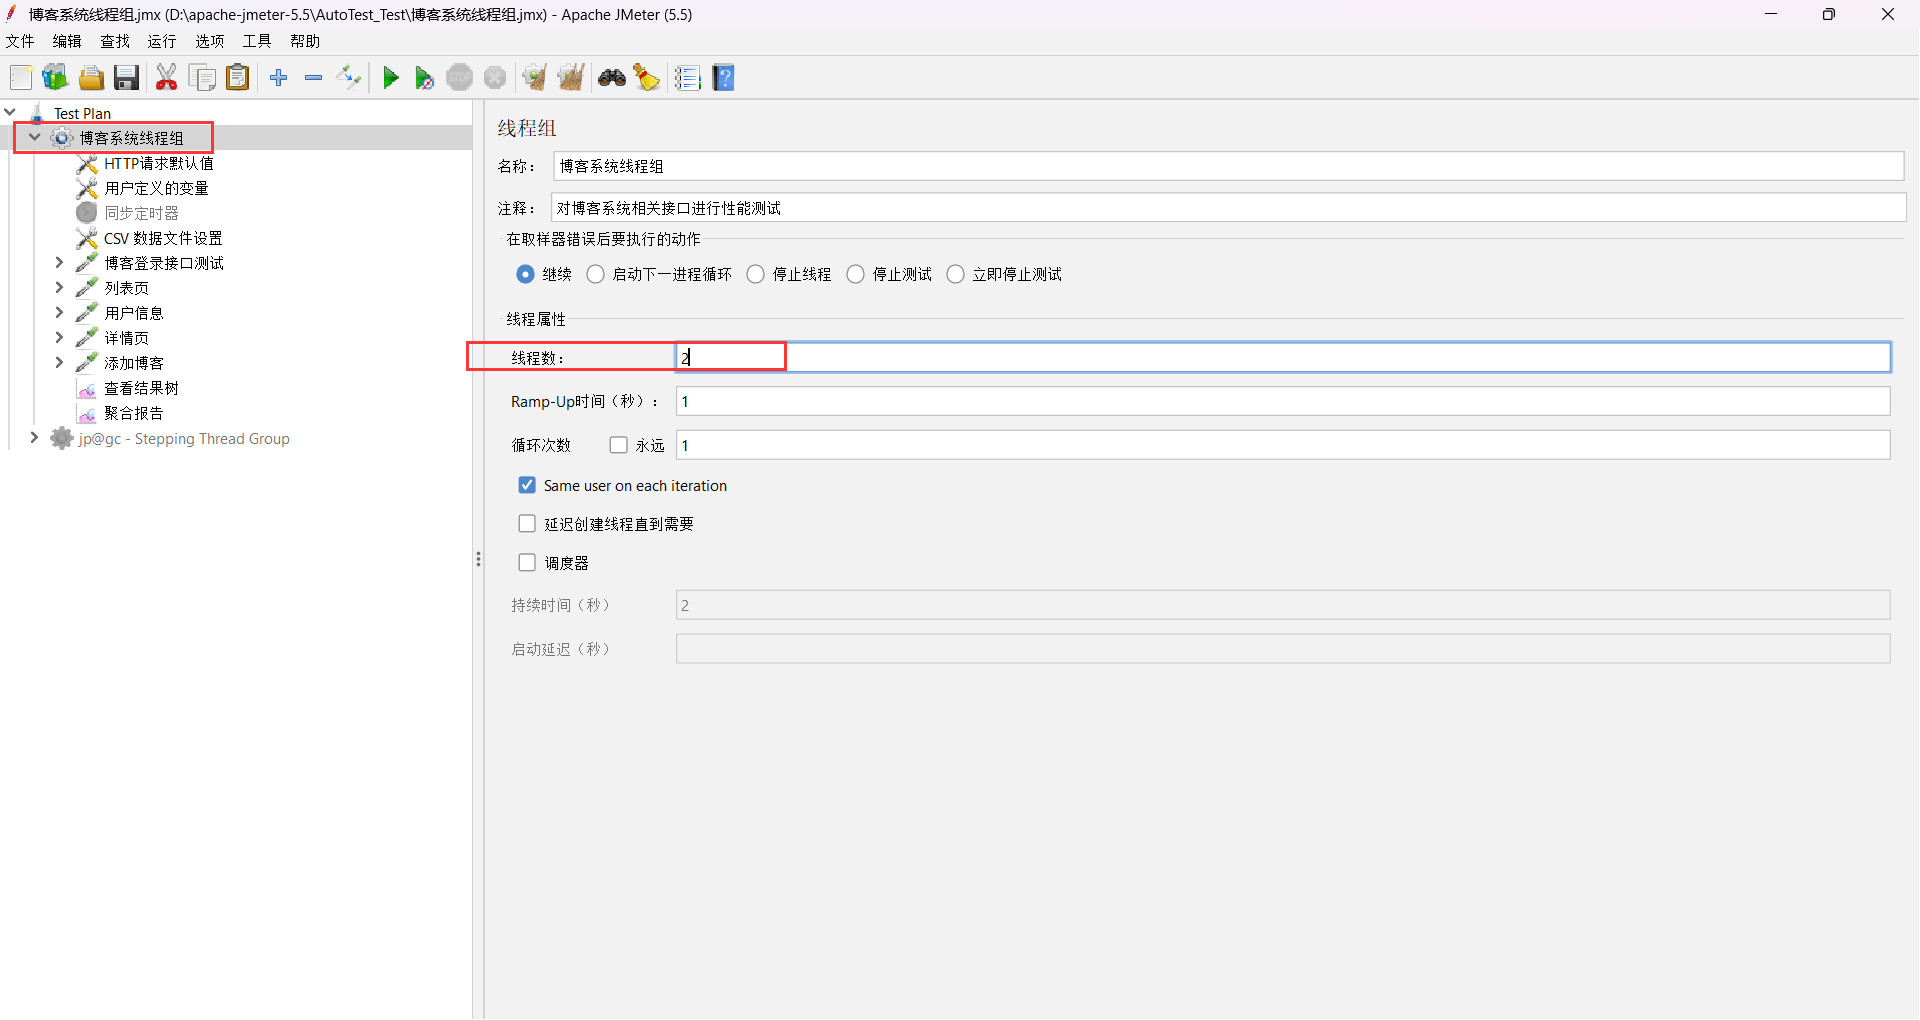
Task: Open the 编辑 menu
Action: pyautogui.click(x=67, y=41)
